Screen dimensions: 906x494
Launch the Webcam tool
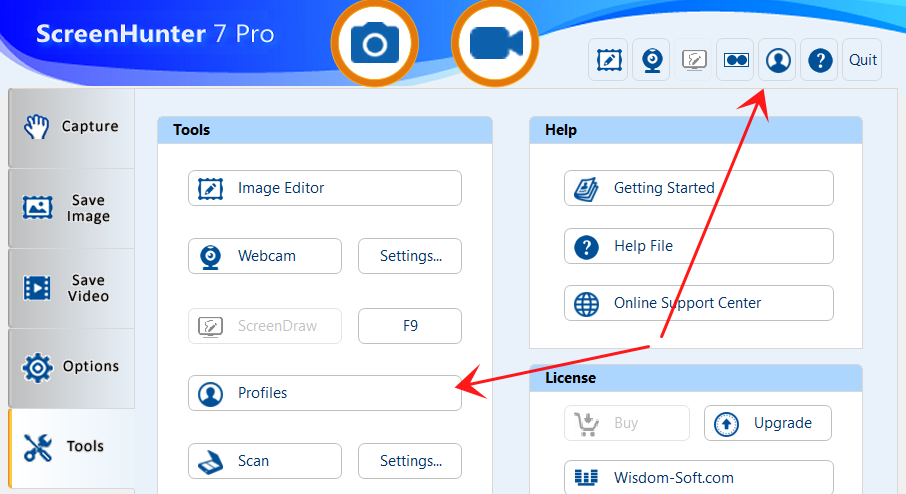coord(265,256)
